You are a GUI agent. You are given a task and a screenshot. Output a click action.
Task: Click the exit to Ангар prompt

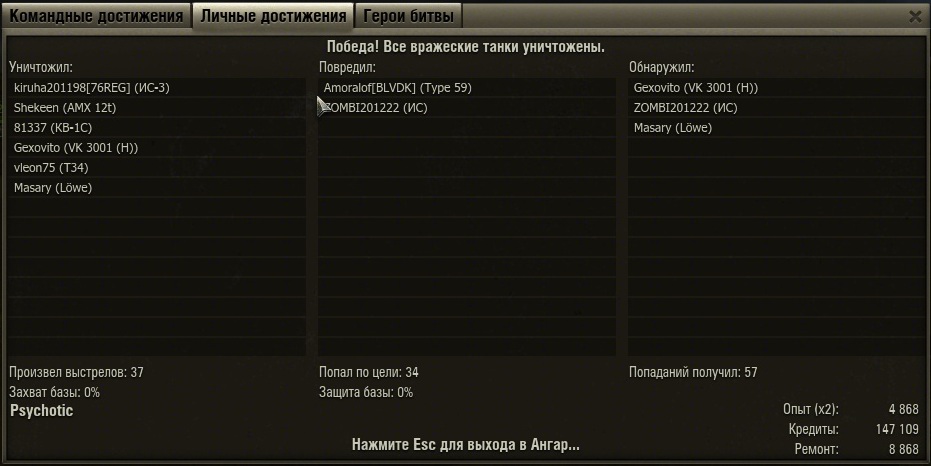pos(466,445)
